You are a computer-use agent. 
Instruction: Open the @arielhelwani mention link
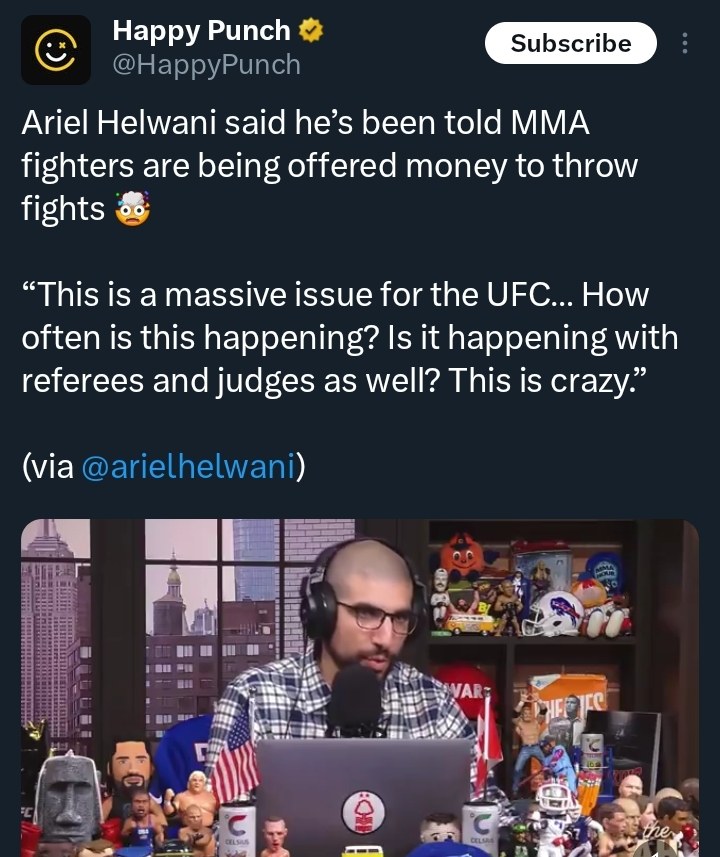click(188, 466)
